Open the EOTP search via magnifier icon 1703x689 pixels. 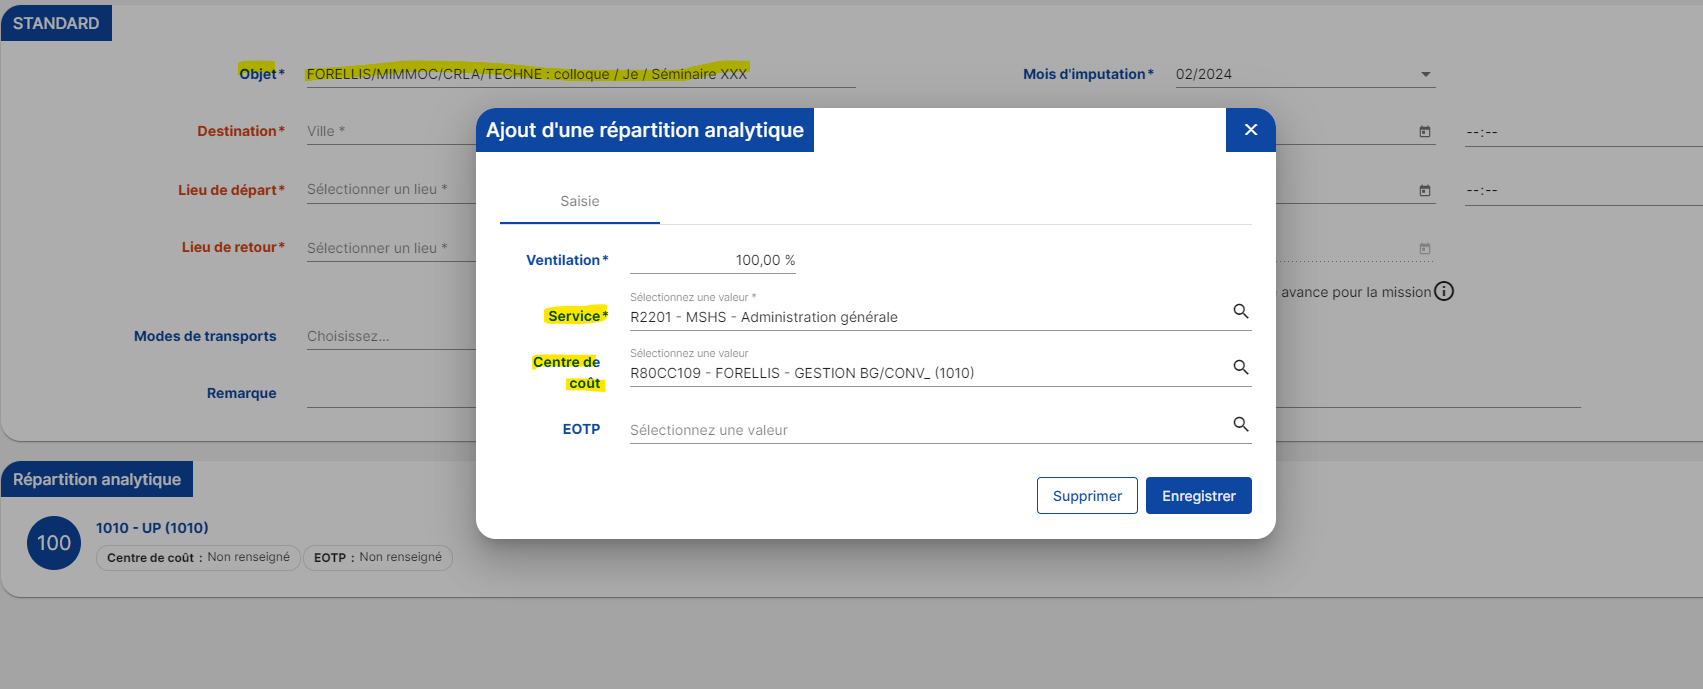click(x=1240, y=425)
